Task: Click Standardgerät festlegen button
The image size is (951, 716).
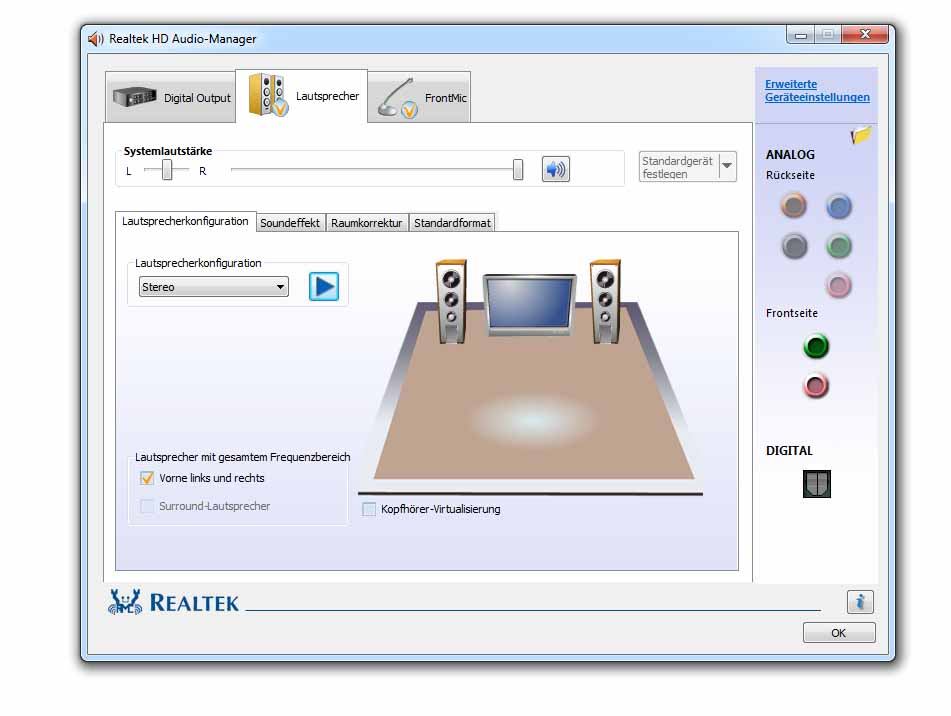Action: 679,167
